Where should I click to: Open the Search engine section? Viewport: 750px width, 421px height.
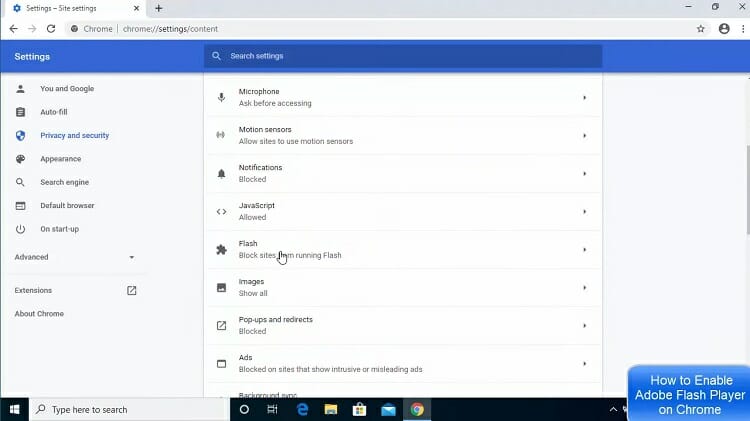point(65,182)
